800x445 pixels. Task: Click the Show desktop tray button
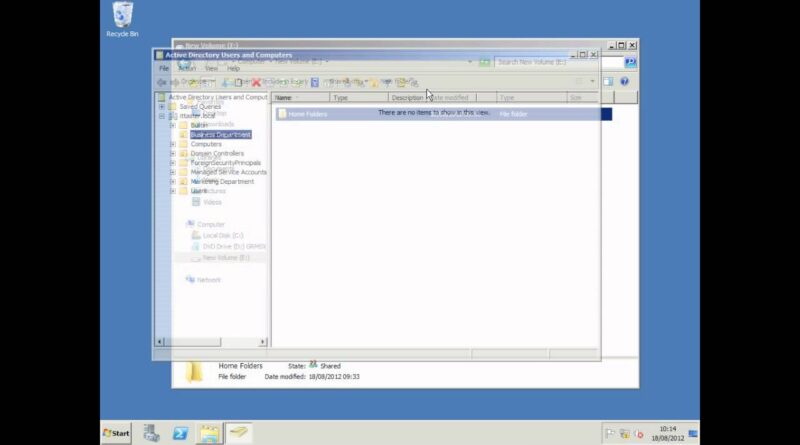tap(693, 434)
